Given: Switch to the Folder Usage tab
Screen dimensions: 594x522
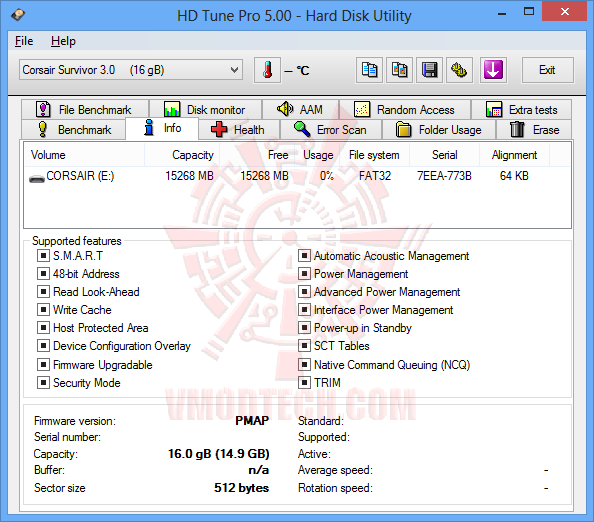Looking at the screenshot, I should (439, 130).
